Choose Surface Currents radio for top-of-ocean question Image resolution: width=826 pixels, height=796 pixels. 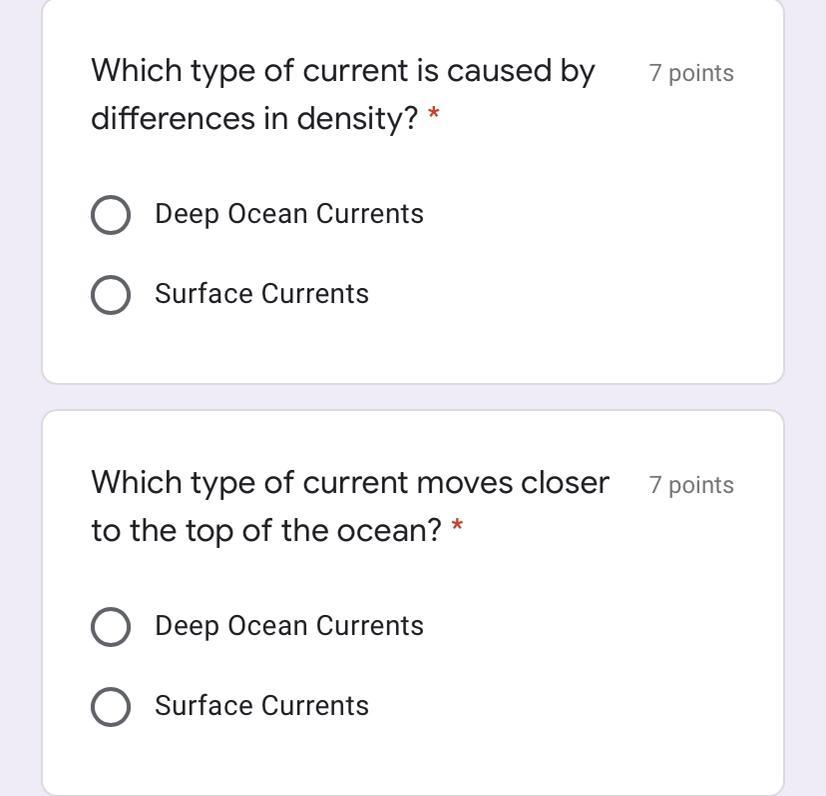coord(110,707)
